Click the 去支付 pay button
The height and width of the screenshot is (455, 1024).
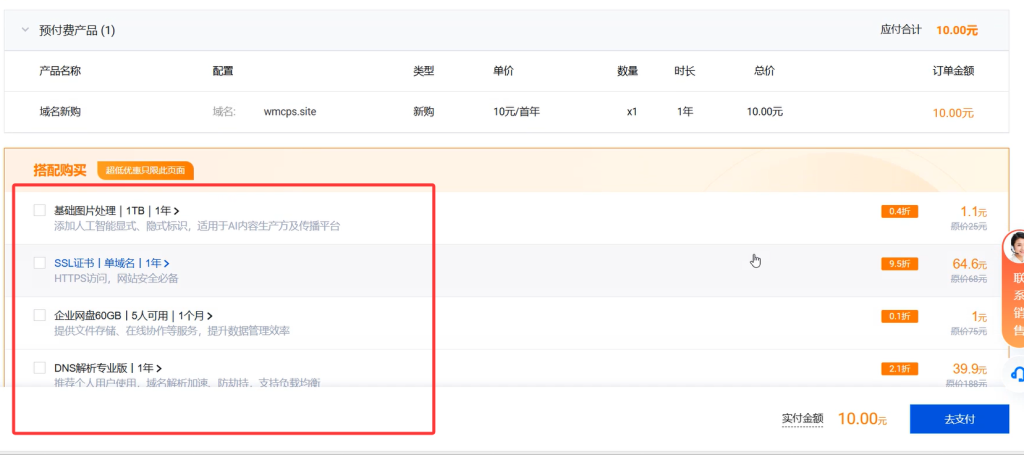point(958,419)
